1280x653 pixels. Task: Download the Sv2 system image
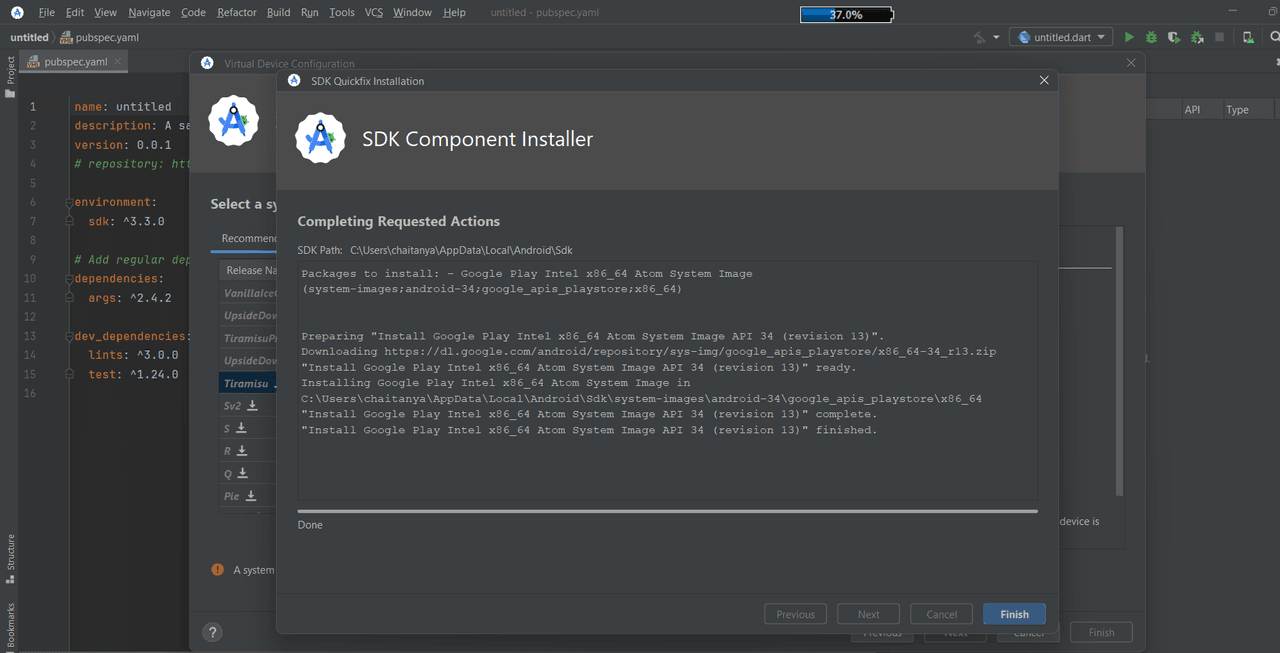tap(253, 406)
